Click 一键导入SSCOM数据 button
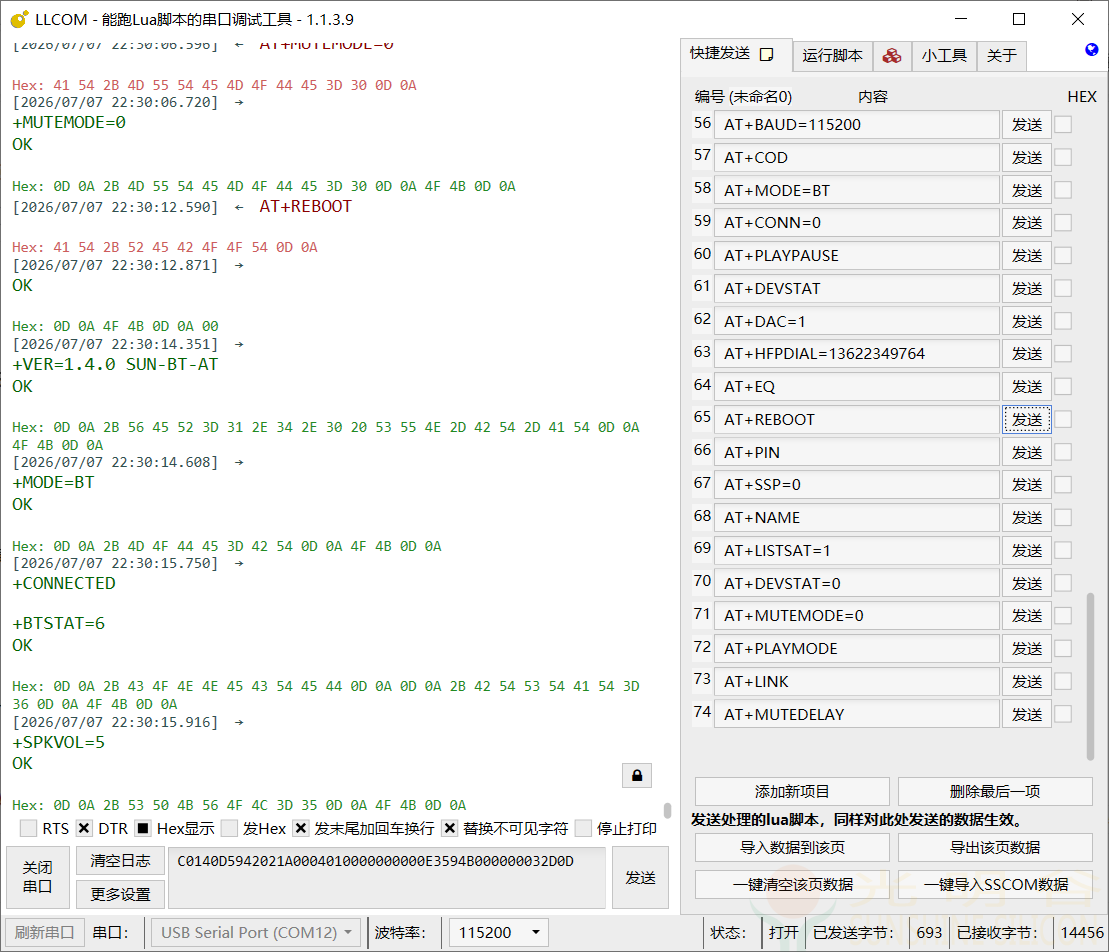This screenshot has width=1109, height=952. tap(995, 885)
